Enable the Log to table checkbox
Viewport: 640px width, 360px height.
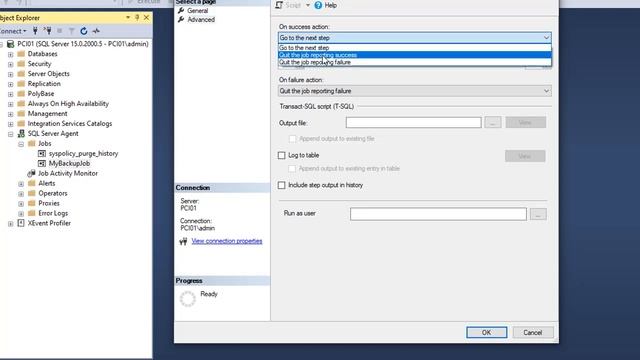tap(282, 156)
